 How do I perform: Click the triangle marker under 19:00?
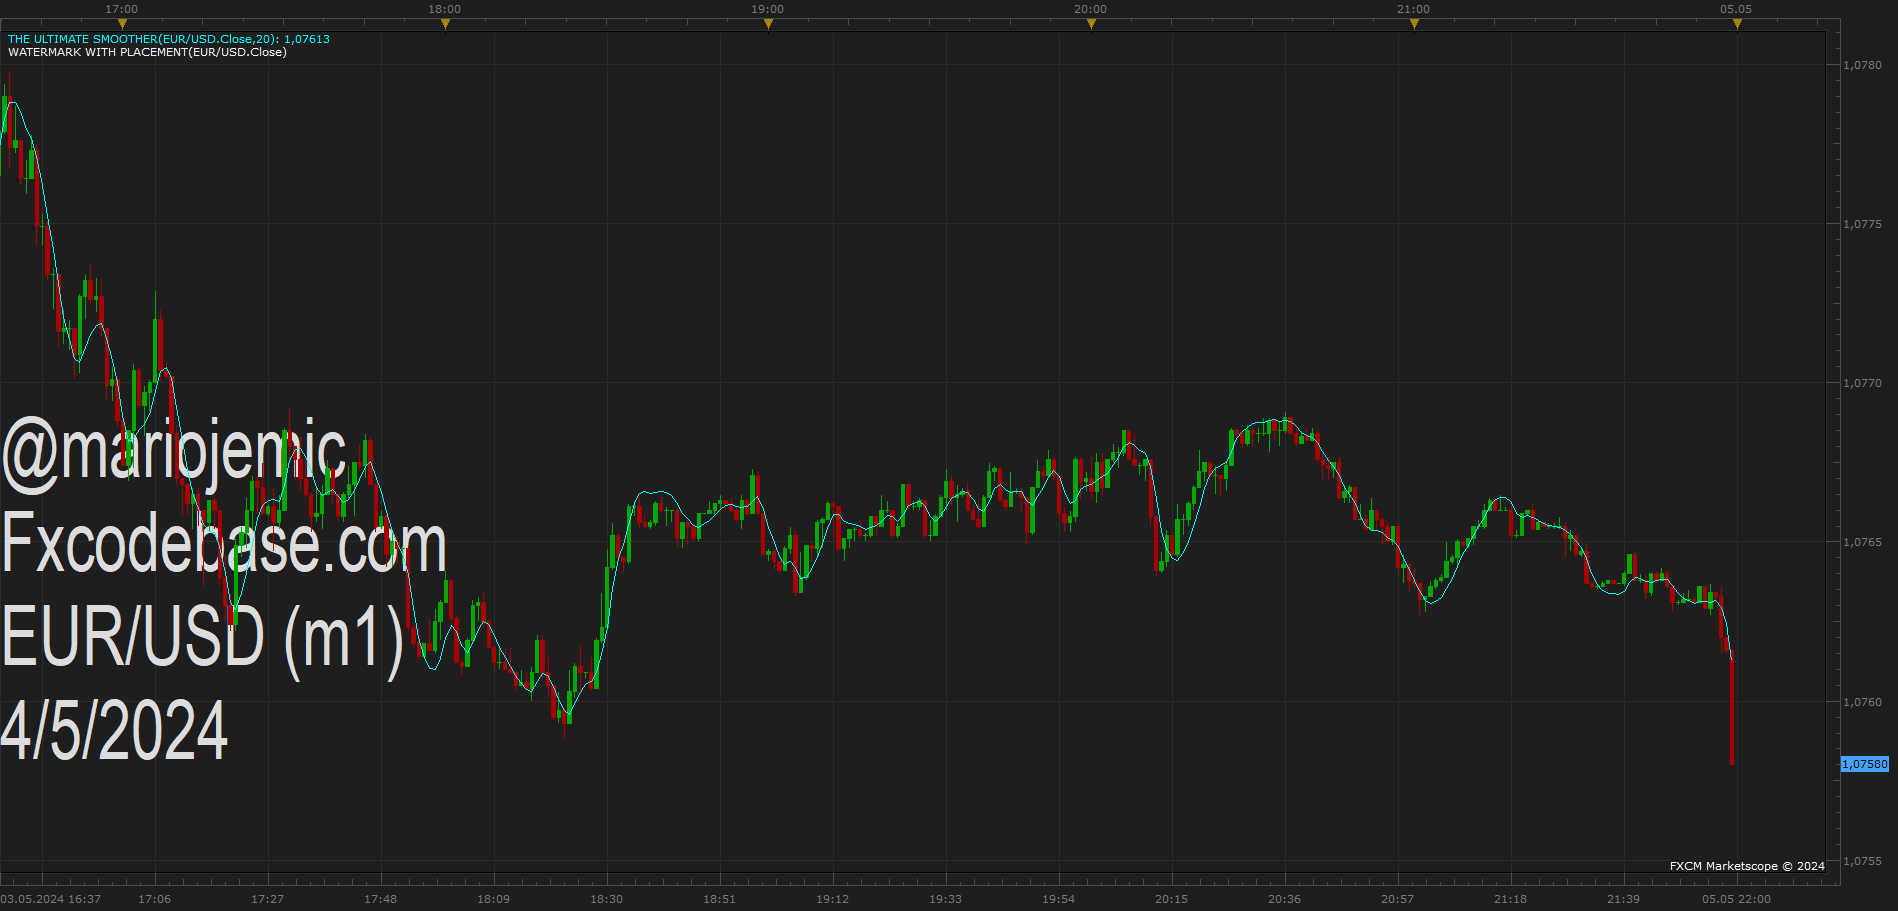(x=768, y=24)
